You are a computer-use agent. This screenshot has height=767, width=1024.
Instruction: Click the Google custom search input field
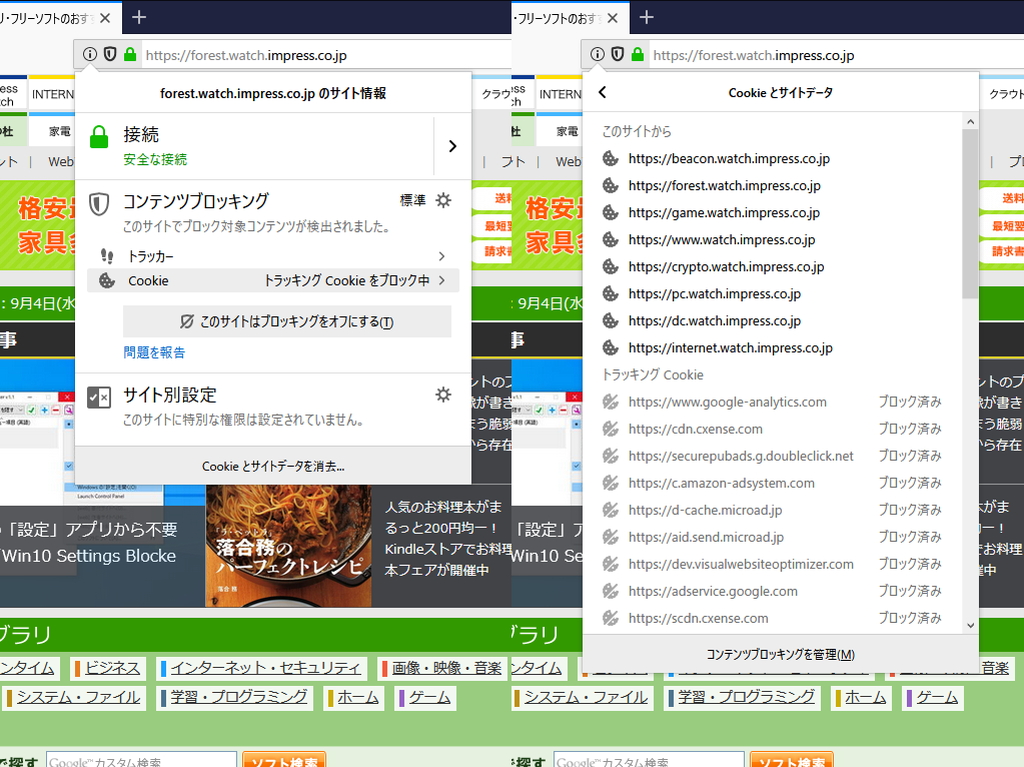click(x=140, y=759)
